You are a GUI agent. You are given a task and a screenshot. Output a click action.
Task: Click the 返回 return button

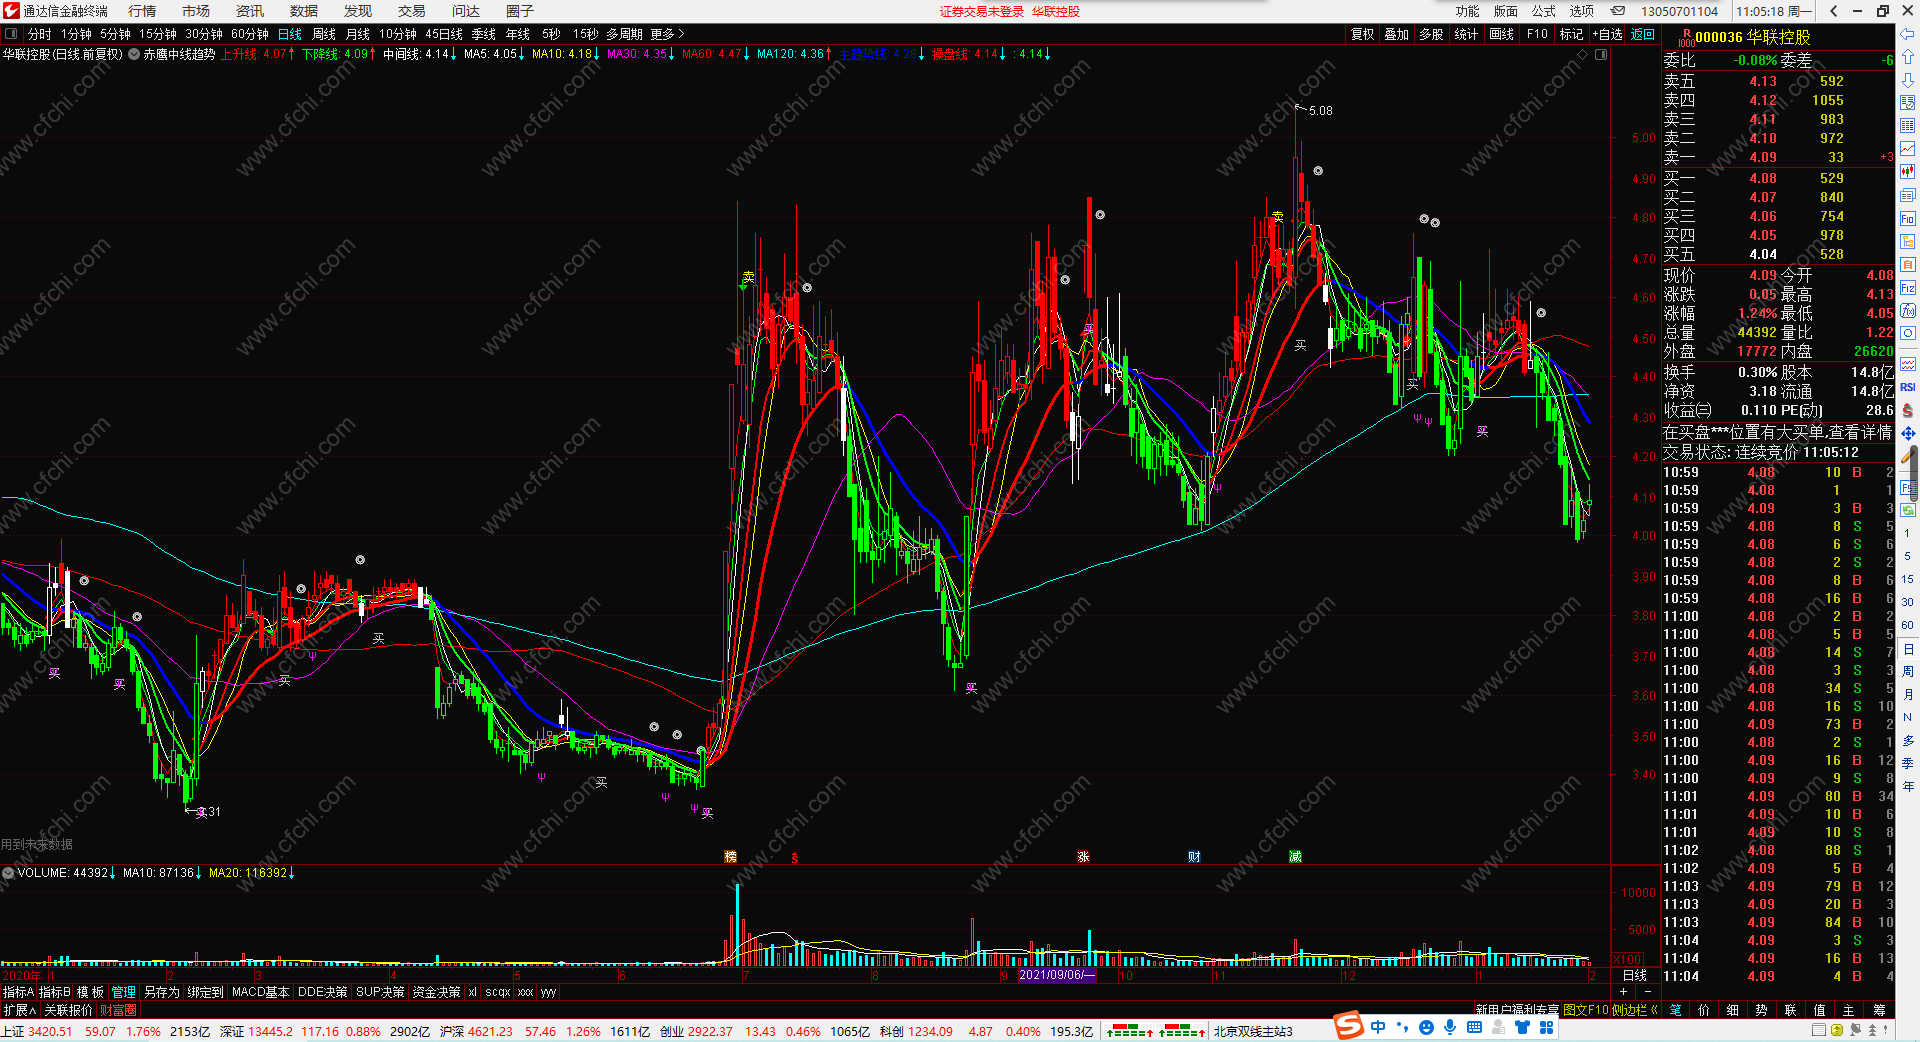click(x=1643, y=34)
